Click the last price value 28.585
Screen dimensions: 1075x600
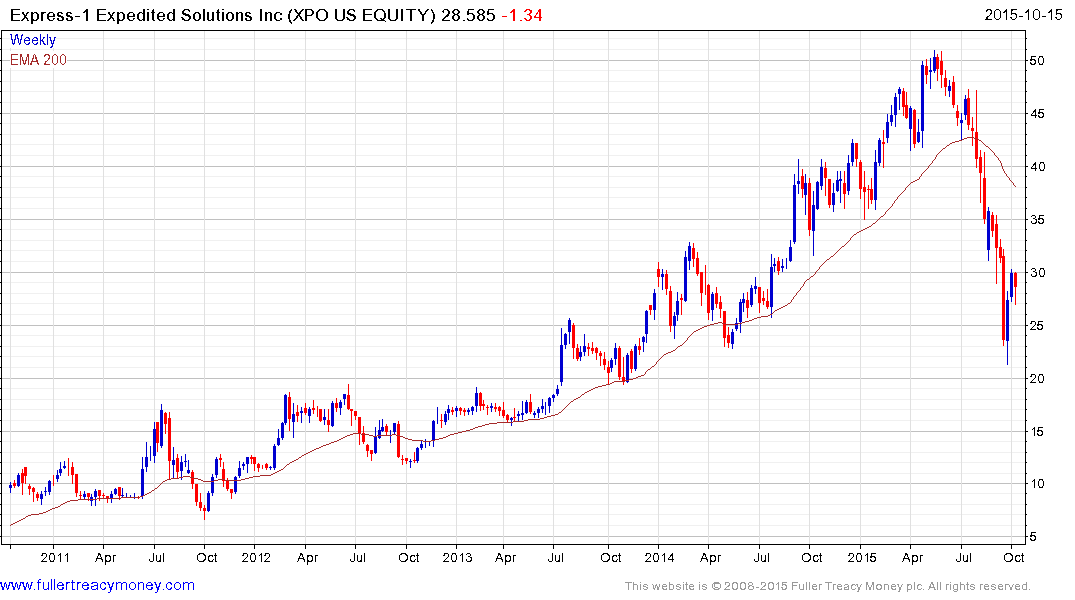click(x=468, y=15)
